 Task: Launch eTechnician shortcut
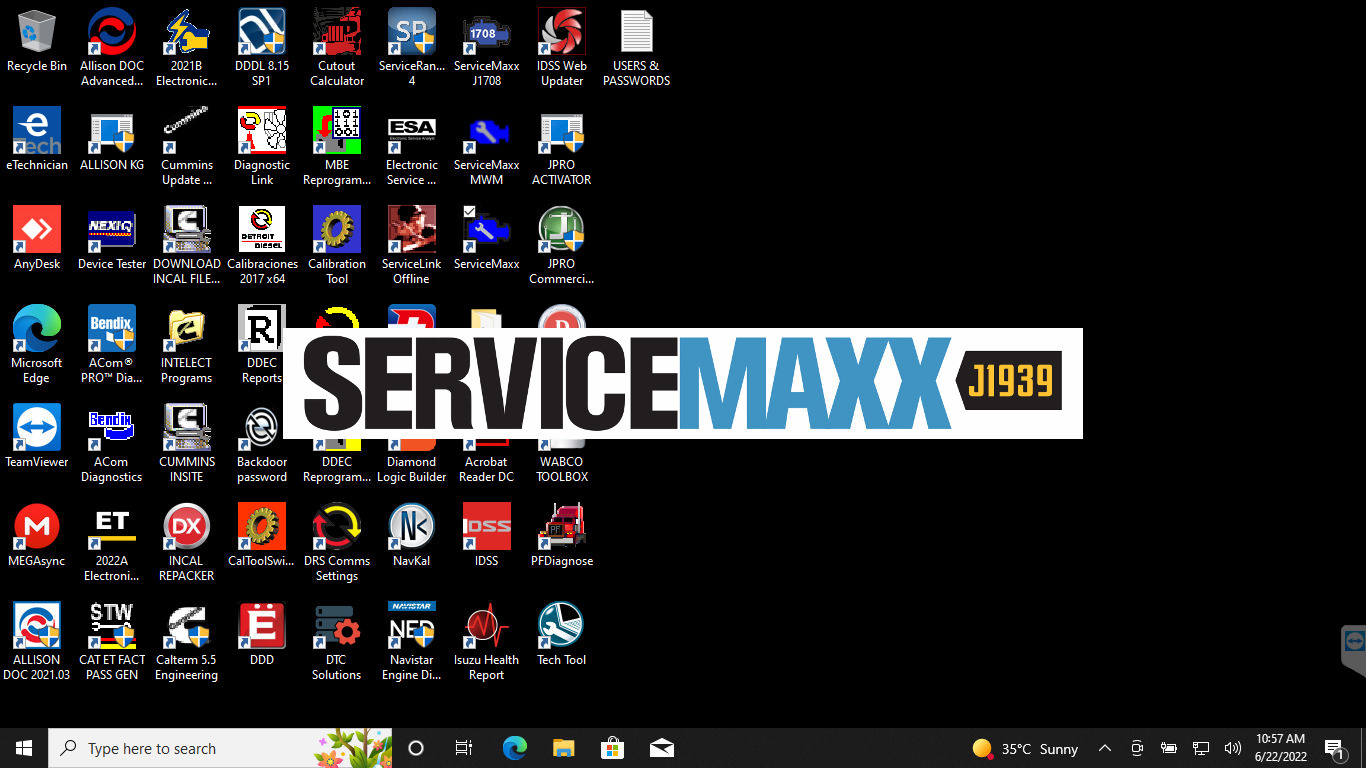coord(37,140)
